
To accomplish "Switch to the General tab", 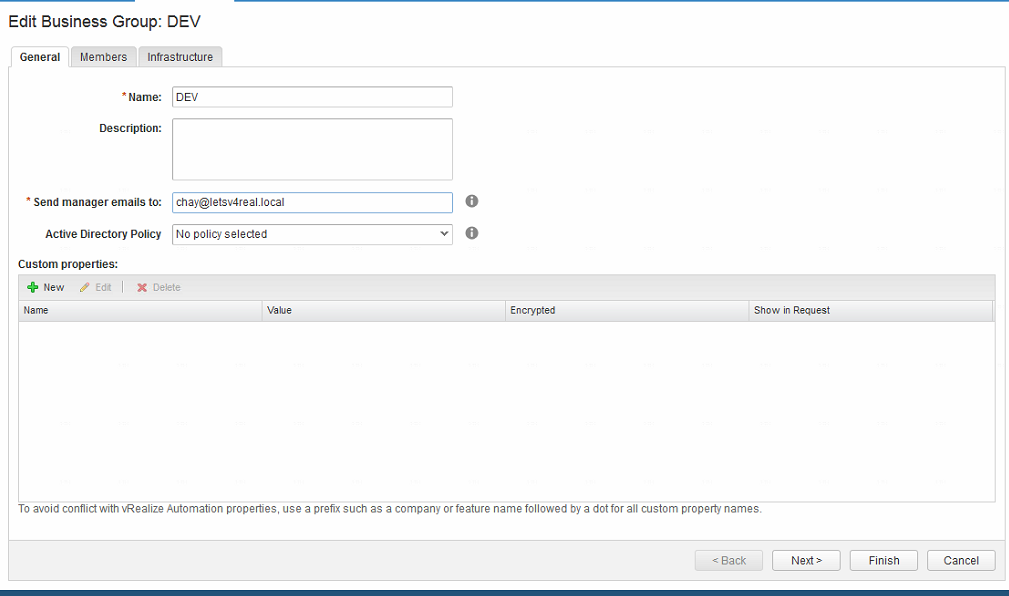I will coord(40,57).
